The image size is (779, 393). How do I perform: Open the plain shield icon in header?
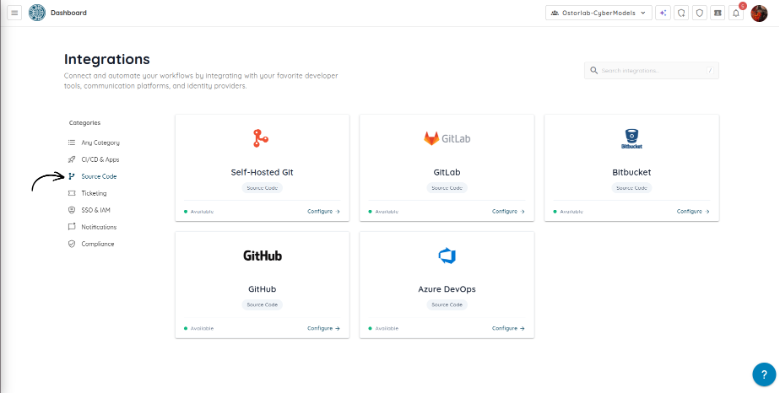700,13
